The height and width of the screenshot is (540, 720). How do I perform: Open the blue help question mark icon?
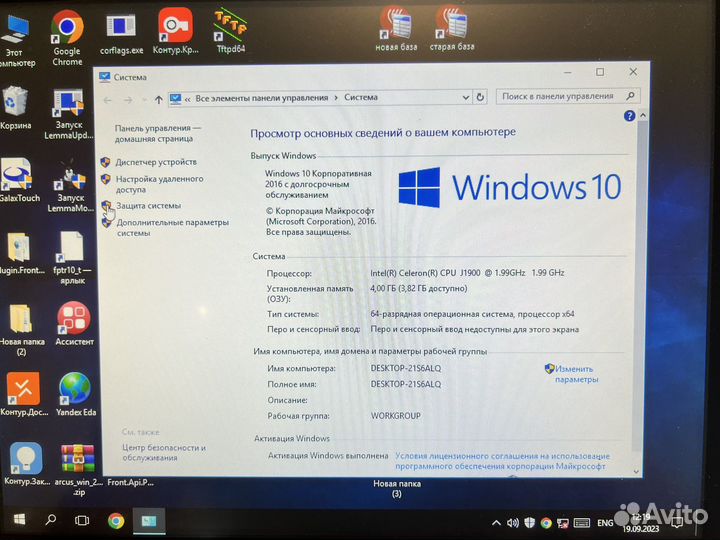coord(629,116)
